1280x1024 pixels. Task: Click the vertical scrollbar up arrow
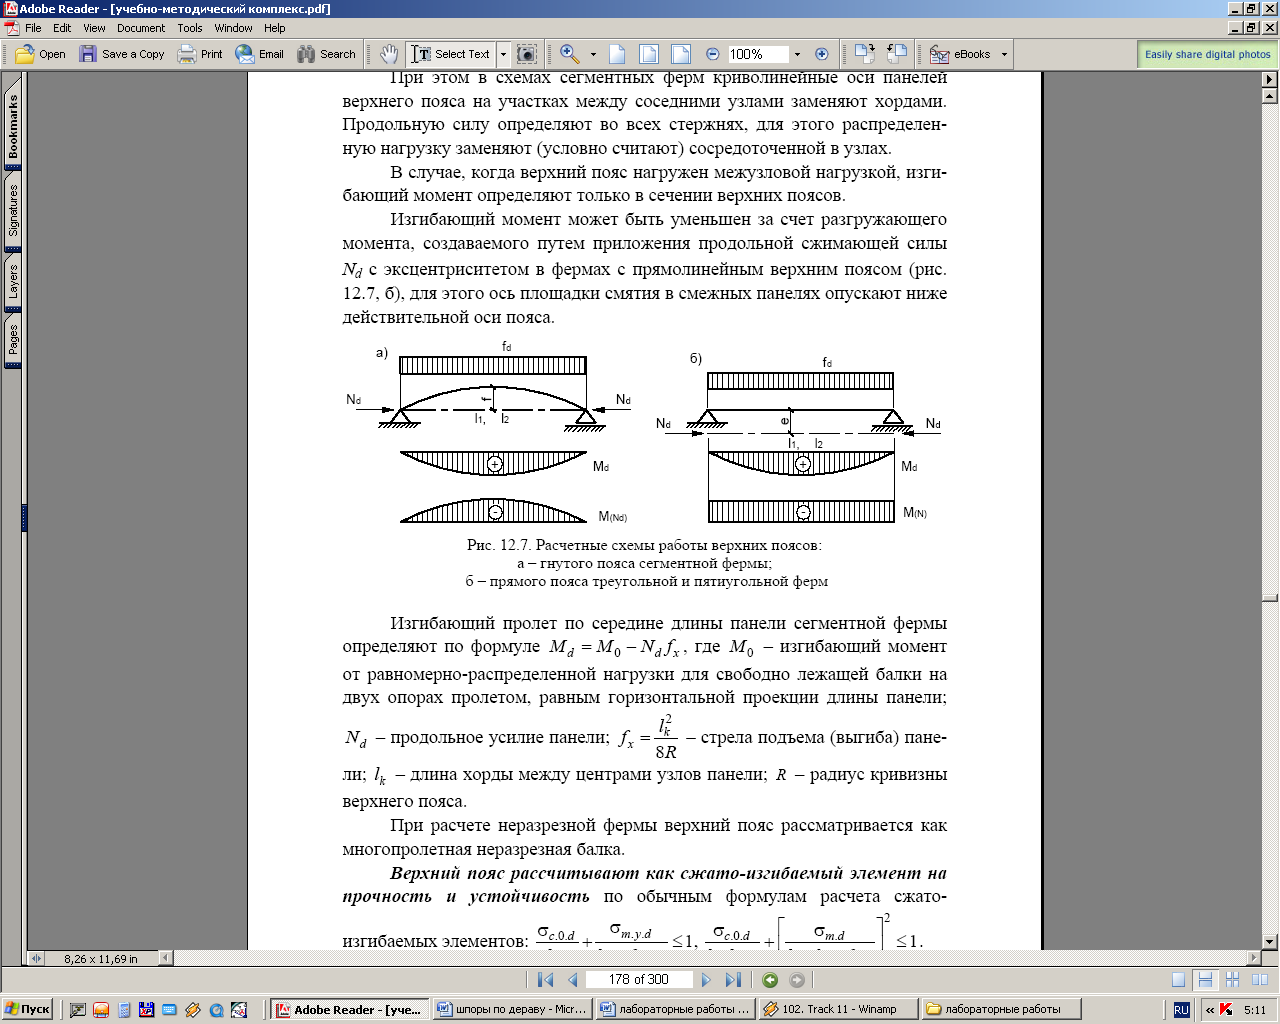click(1270, 97)
